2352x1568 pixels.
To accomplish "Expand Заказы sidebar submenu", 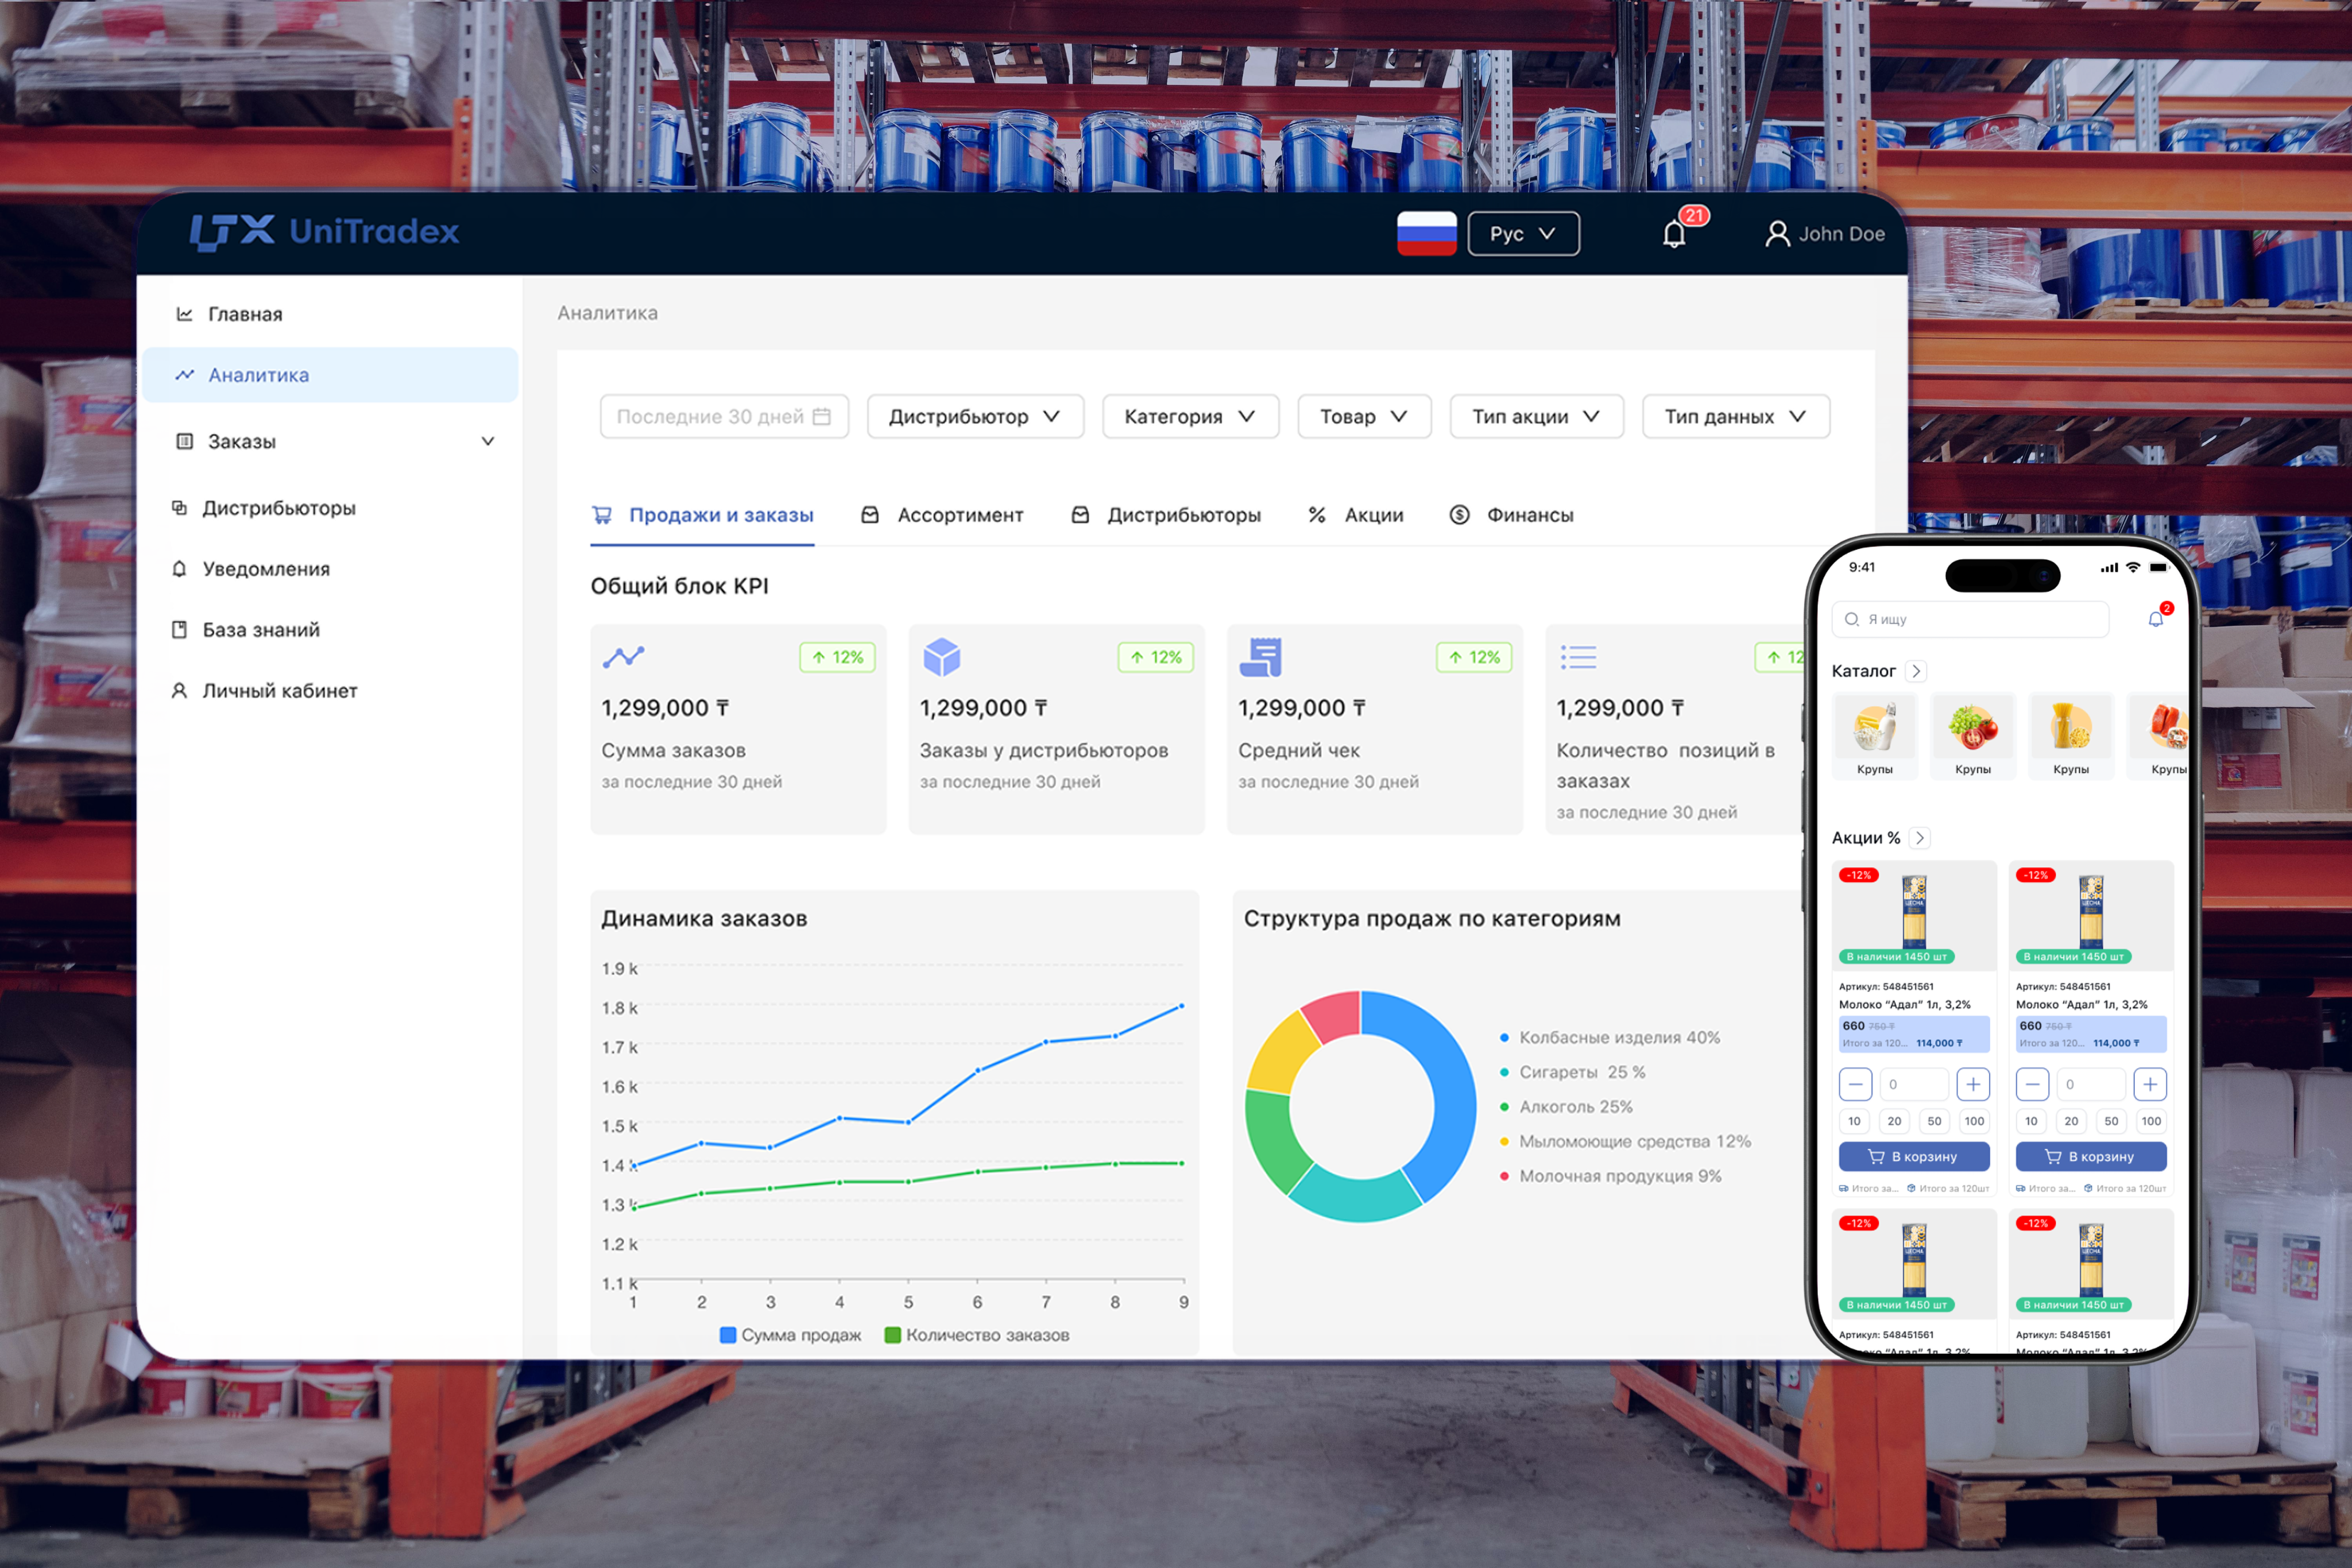I will tap(487, 441).
